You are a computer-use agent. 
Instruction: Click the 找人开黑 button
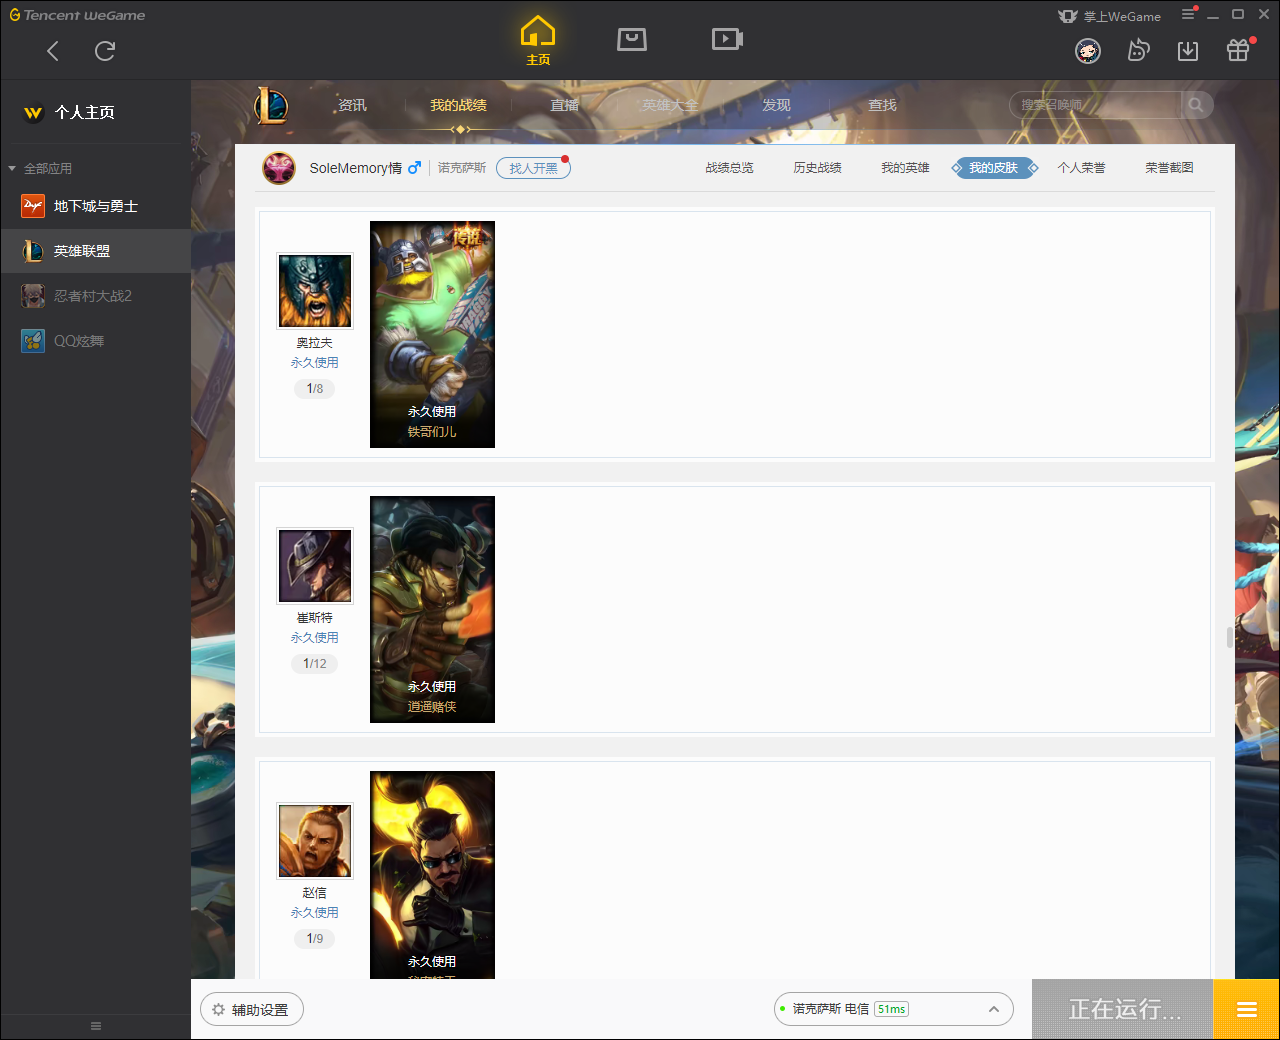click(x=533, y=168)
